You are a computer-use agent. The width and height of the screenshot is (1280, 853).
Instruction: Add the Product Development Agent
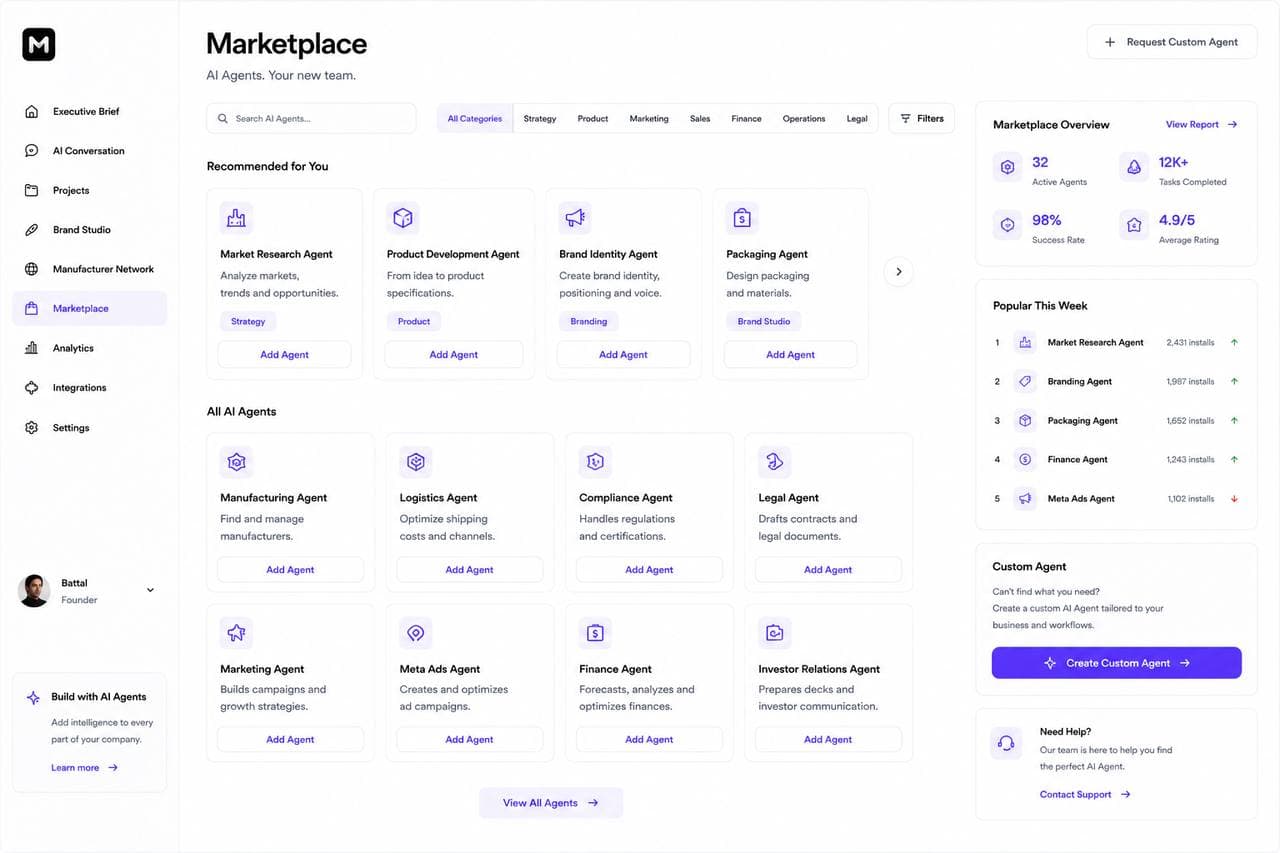pyautogui.click(x=454, y=354)
